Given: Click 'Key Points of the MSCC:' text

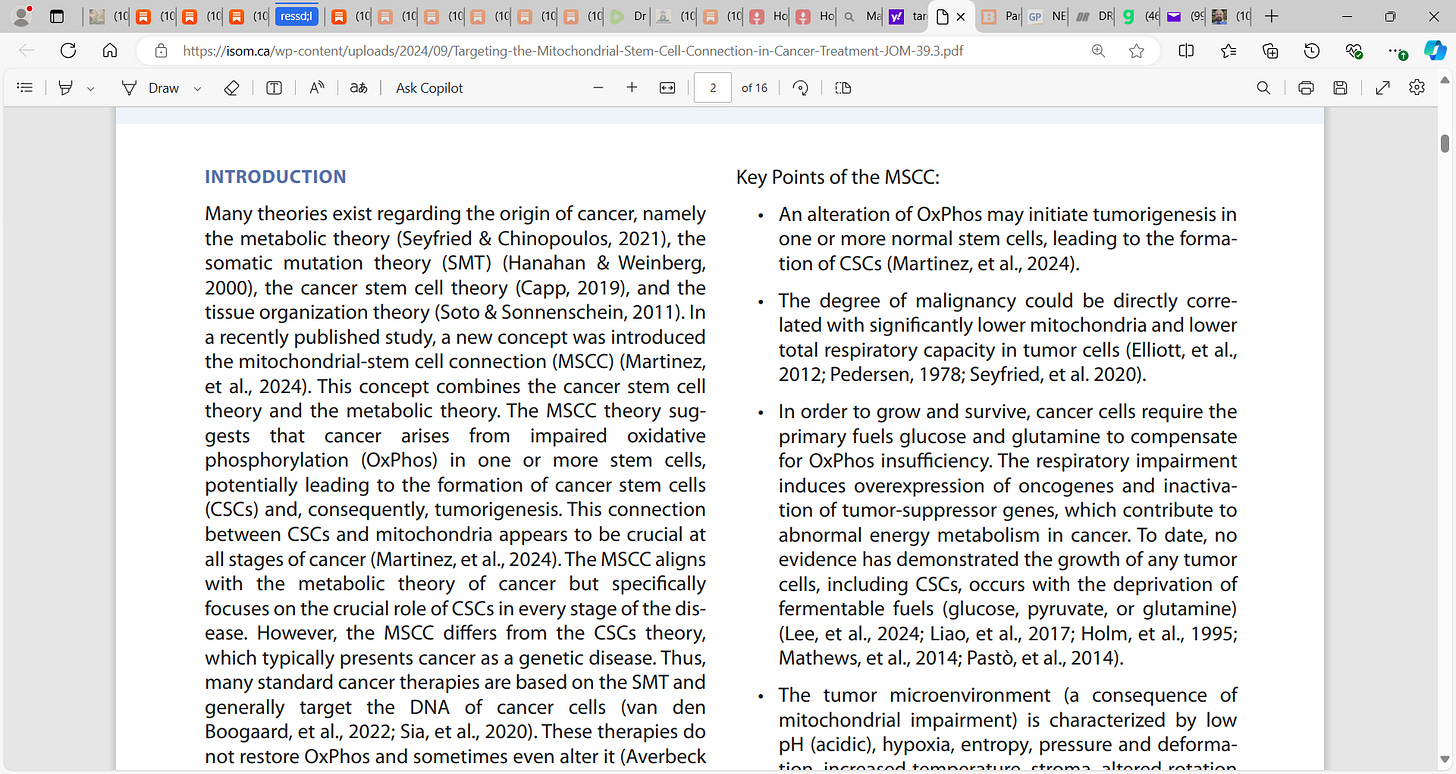Looking at the screenshot, I should [x=838, y=178].
